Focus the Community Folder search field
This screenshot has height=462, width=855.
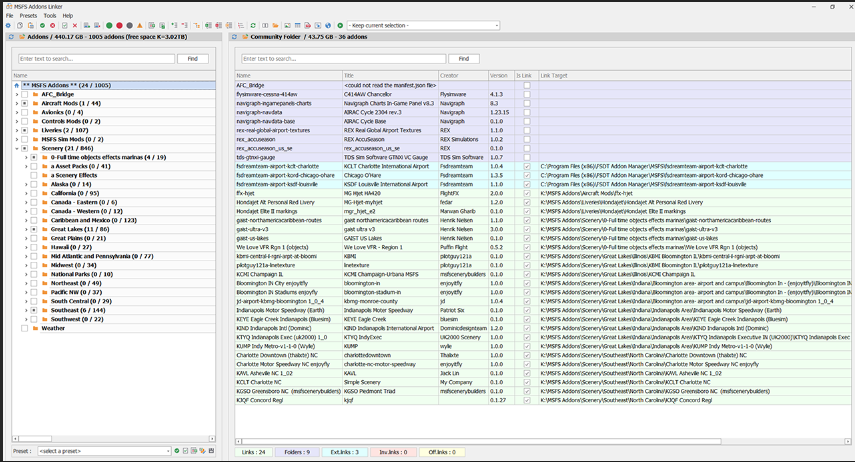(x=344, y=59)
